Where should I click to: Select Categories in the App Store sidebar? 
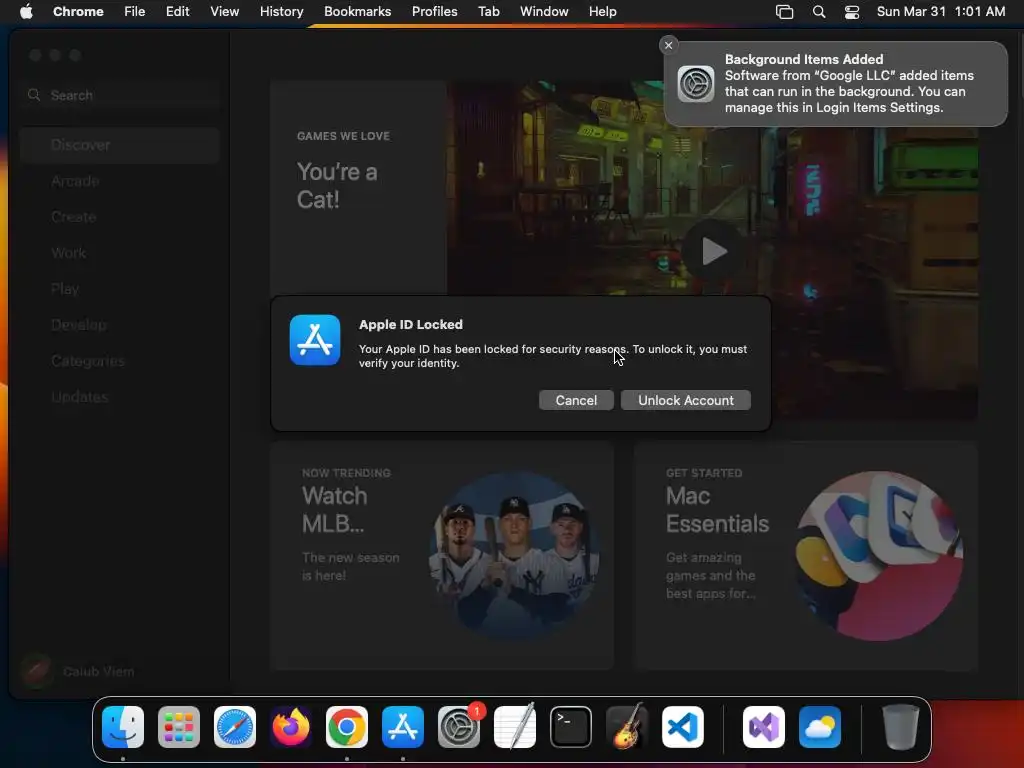[x=120, y=360]
